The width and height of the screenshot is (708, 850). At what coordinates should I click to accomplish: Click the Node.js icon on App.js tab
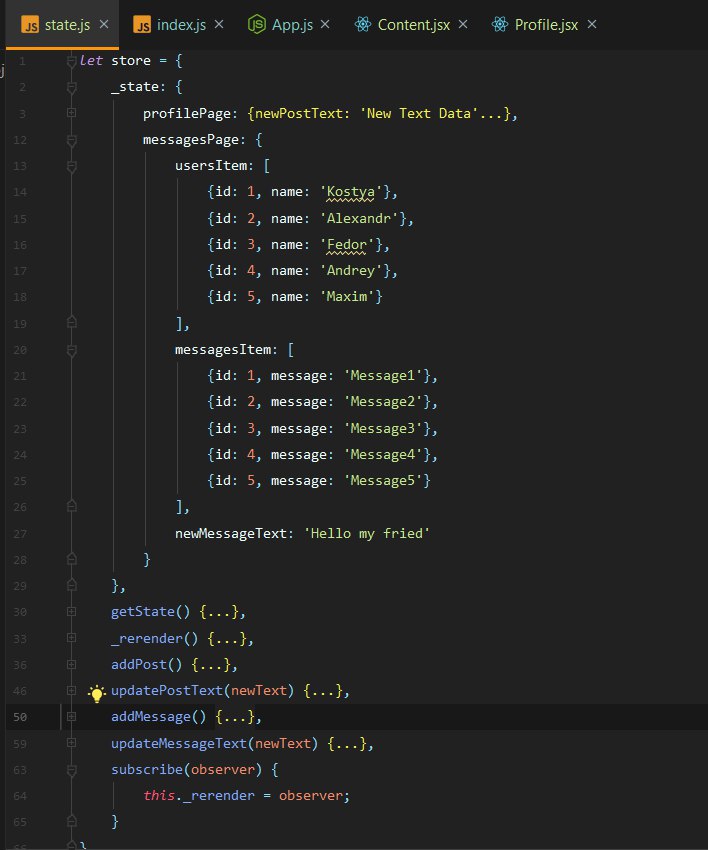pos(256,24)
